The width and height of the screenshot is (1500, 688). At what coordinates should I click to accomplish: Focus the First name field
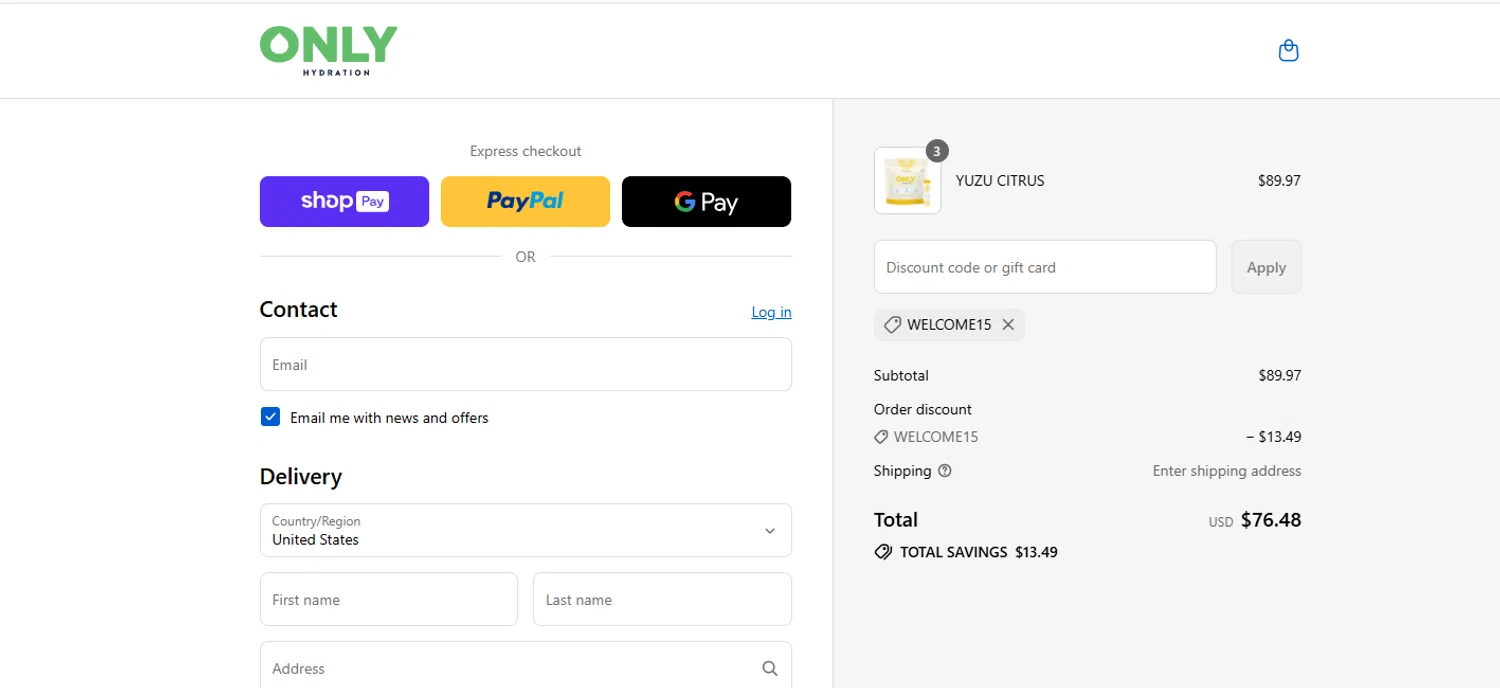388,599
